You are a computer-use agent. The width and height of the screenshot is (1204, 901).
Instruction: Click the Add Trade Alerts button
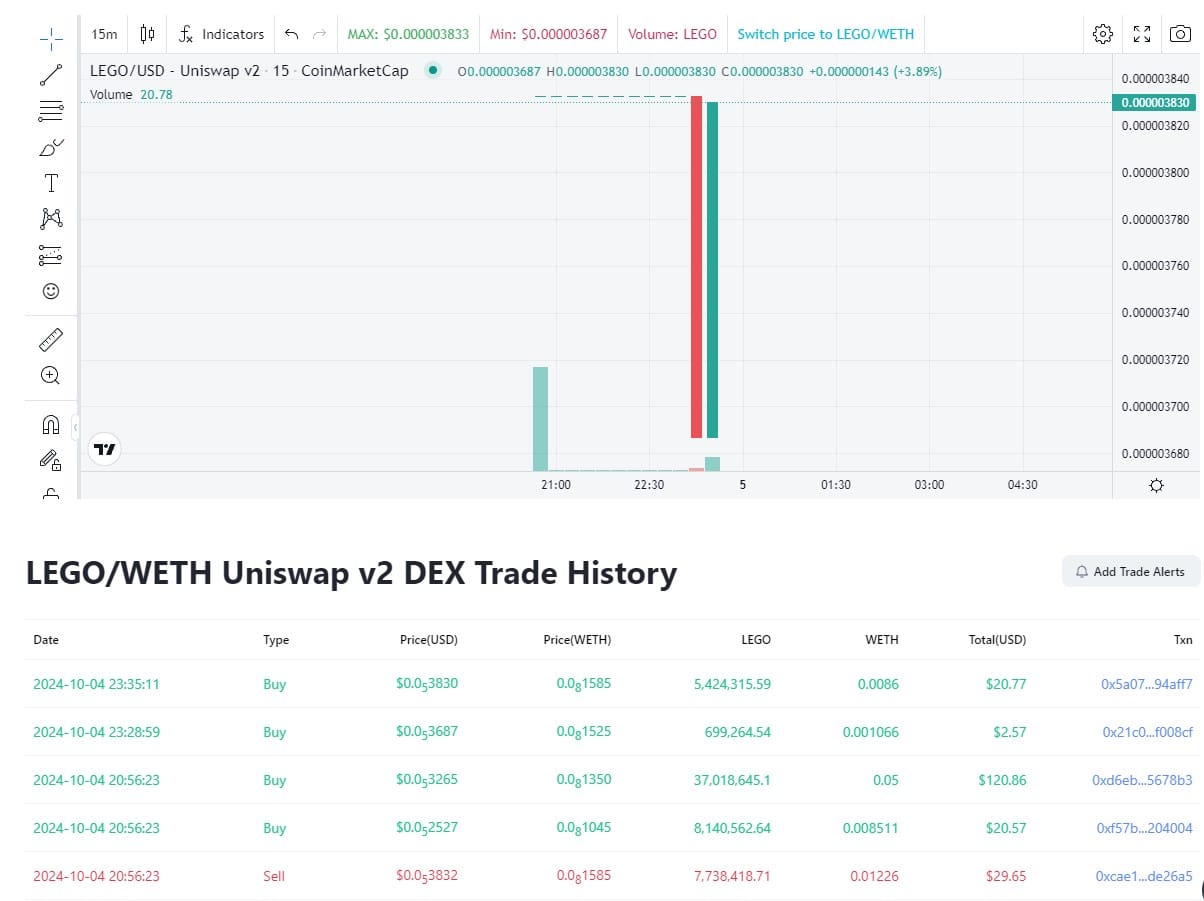coord(1130,572)
